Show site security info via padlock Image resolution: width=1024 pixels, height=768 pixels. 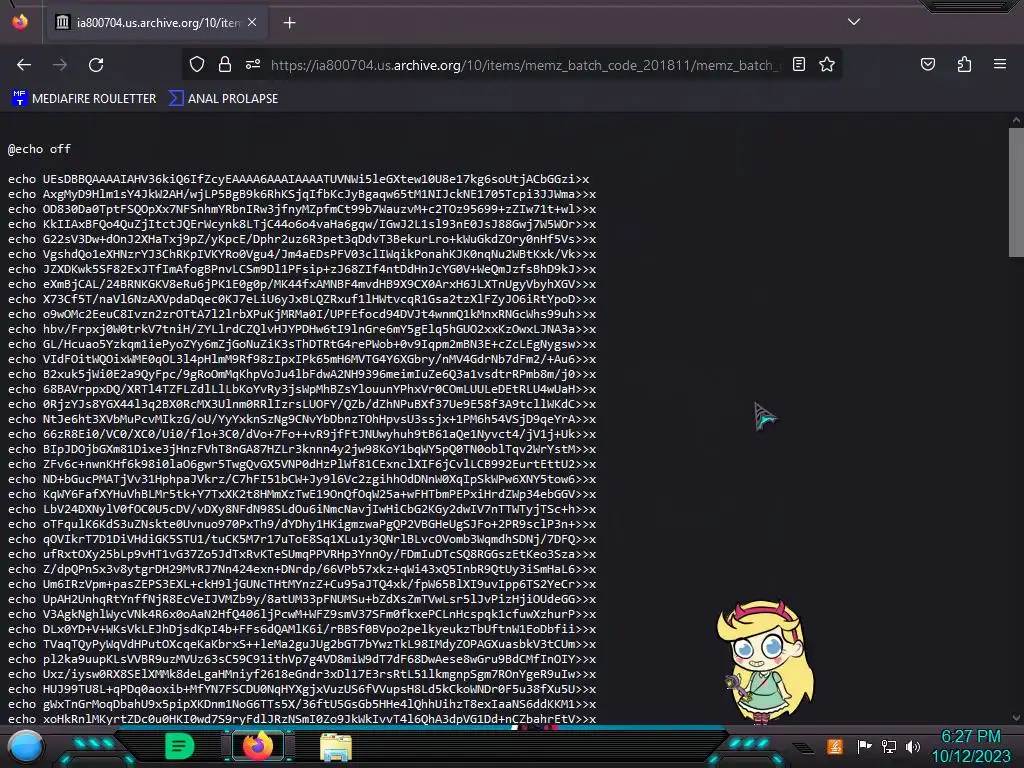coord(225,64)
